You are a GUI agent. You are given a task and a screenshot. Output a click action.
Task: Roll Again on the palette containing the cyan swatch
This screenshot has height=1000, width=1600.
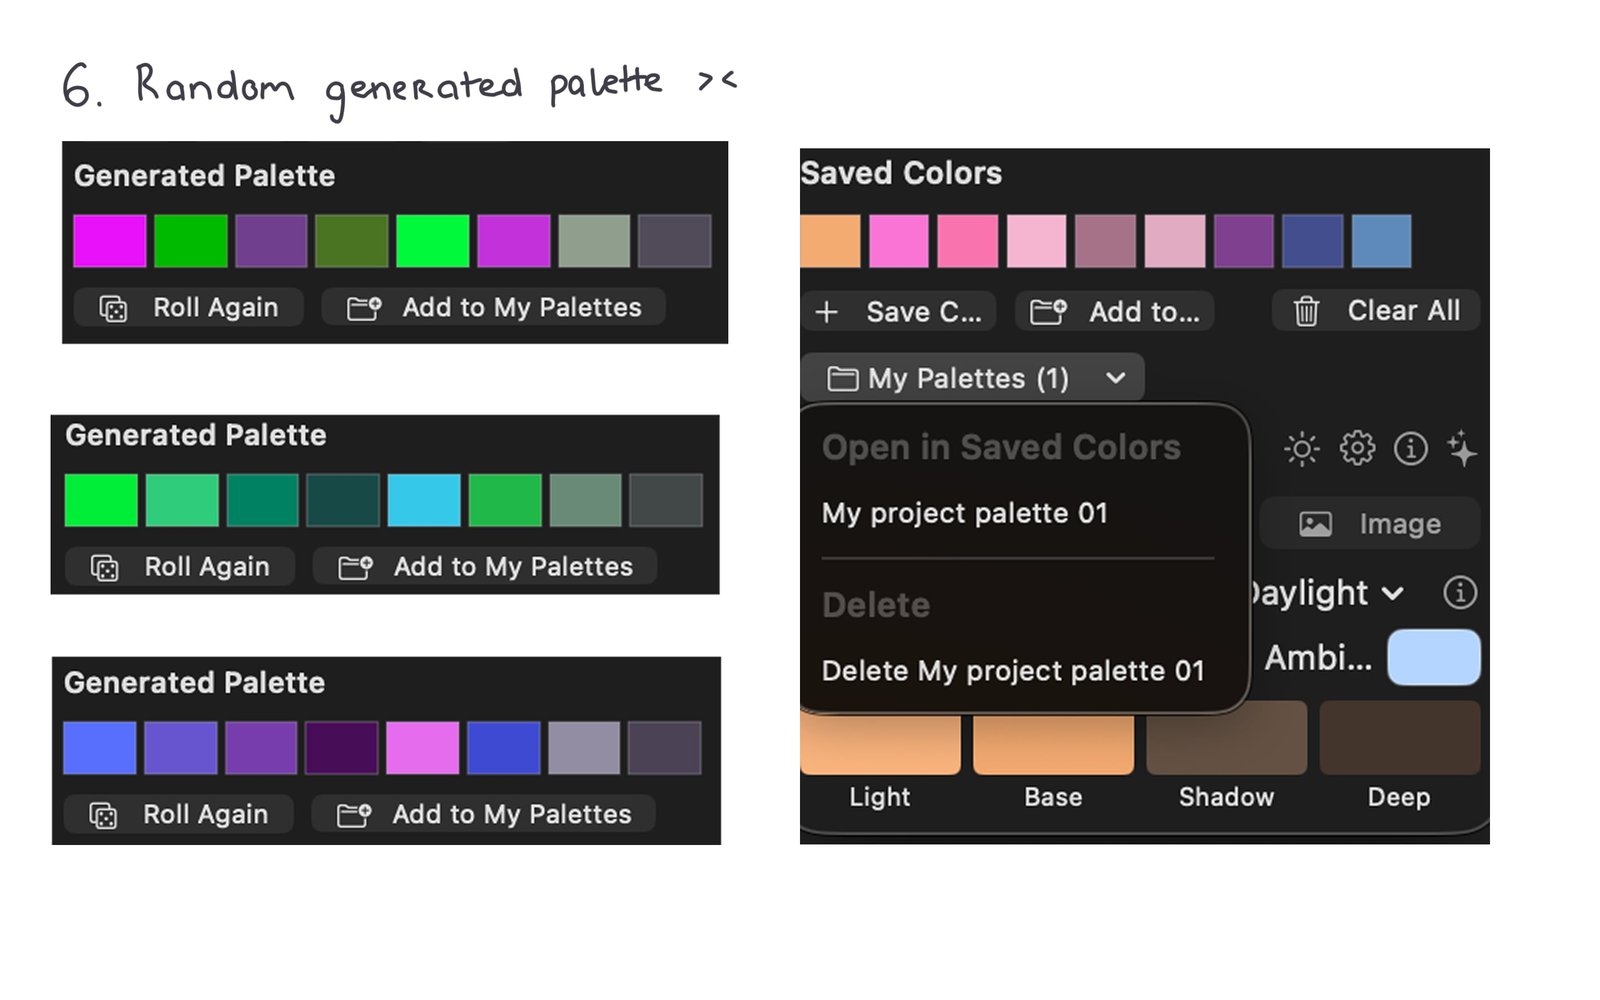click(180, 566)
